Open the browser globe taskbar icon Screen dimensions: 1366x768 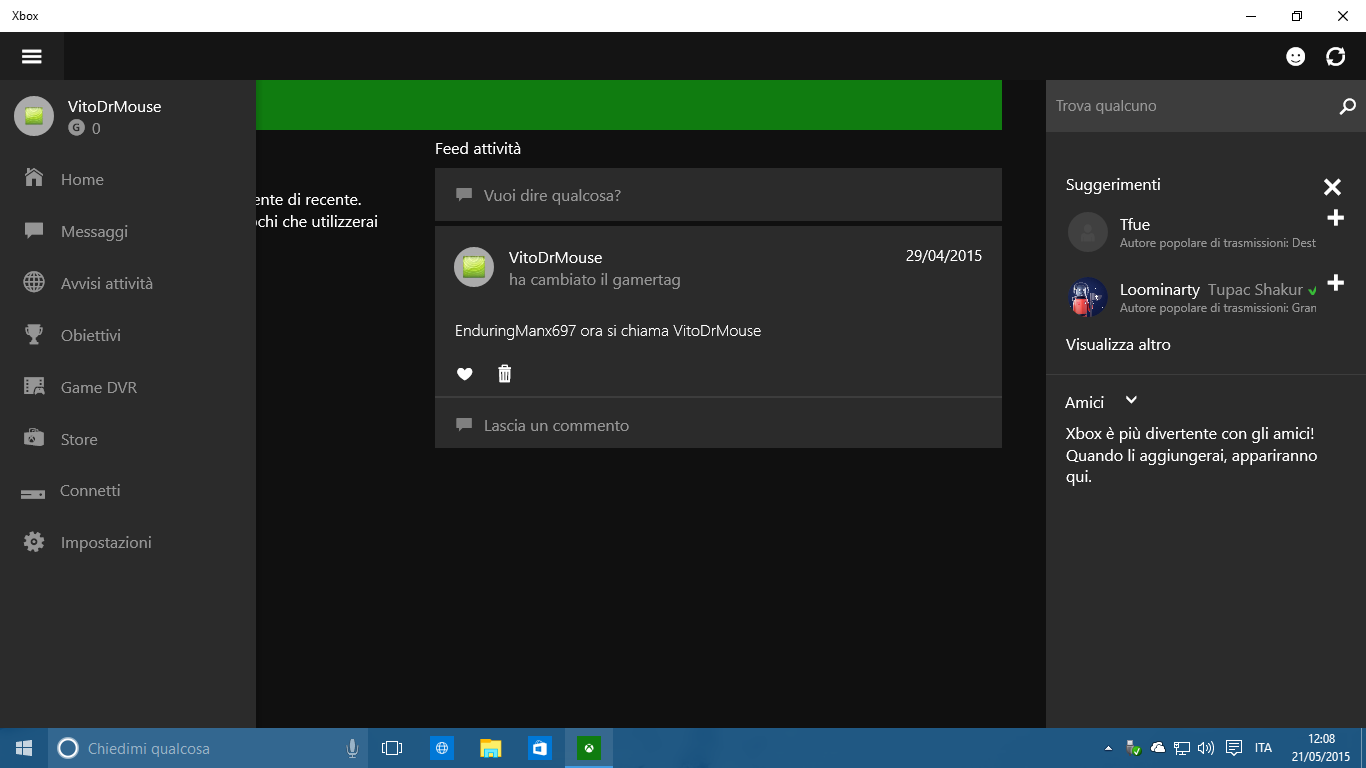[x=442, y=748]
